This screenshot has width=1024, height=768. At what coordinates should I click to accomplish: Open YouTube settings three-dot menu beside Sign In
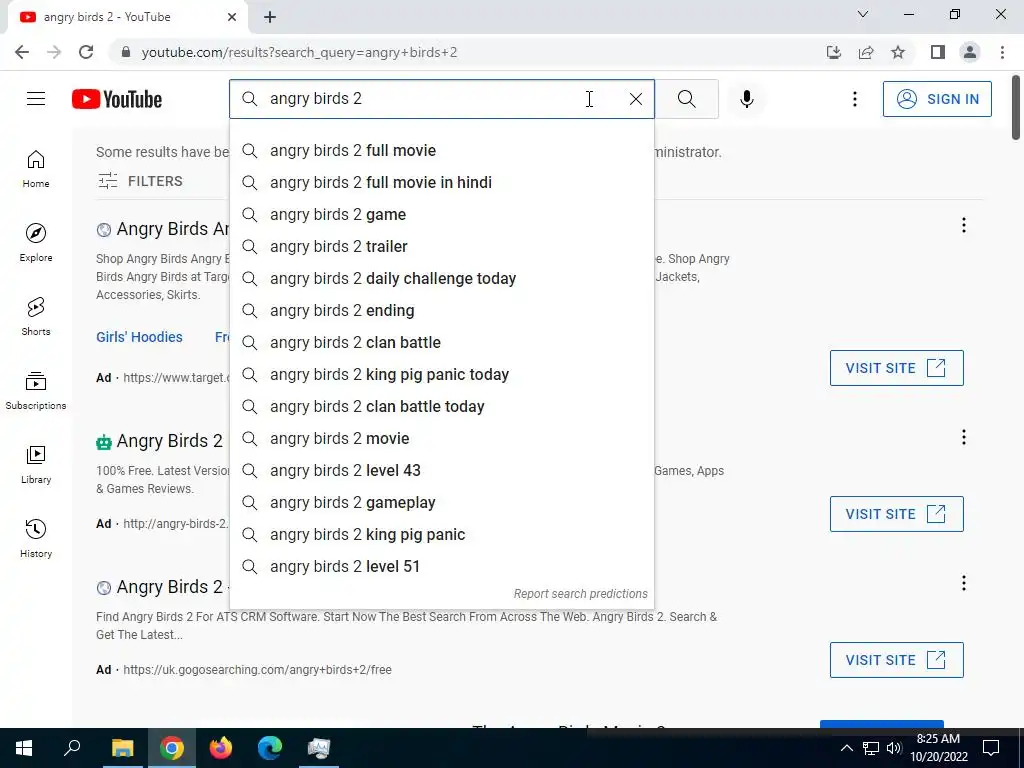tap(854, 99)
